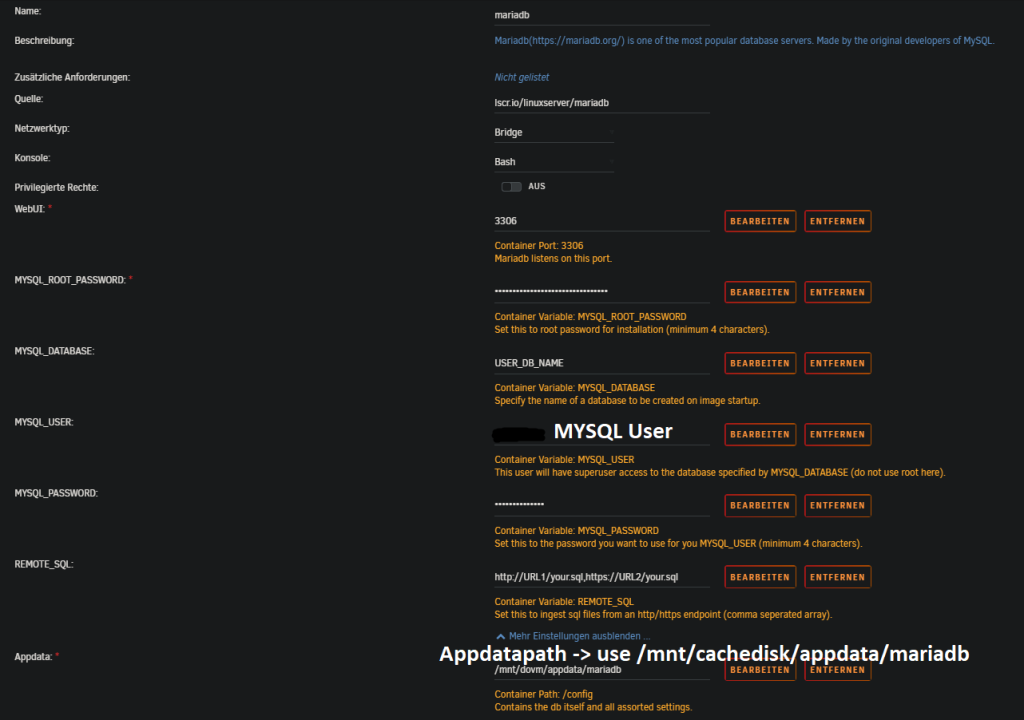The height and width of the screenshot is (720, 1024).
Task: Click Bearbeiten for WebUI port
Action: (x=760, y=221)
